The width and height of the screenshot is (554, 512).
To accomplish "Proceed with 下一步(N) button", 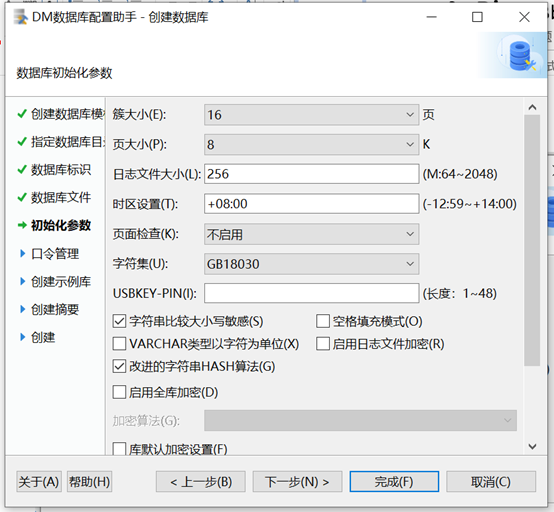I will (297, 482).
